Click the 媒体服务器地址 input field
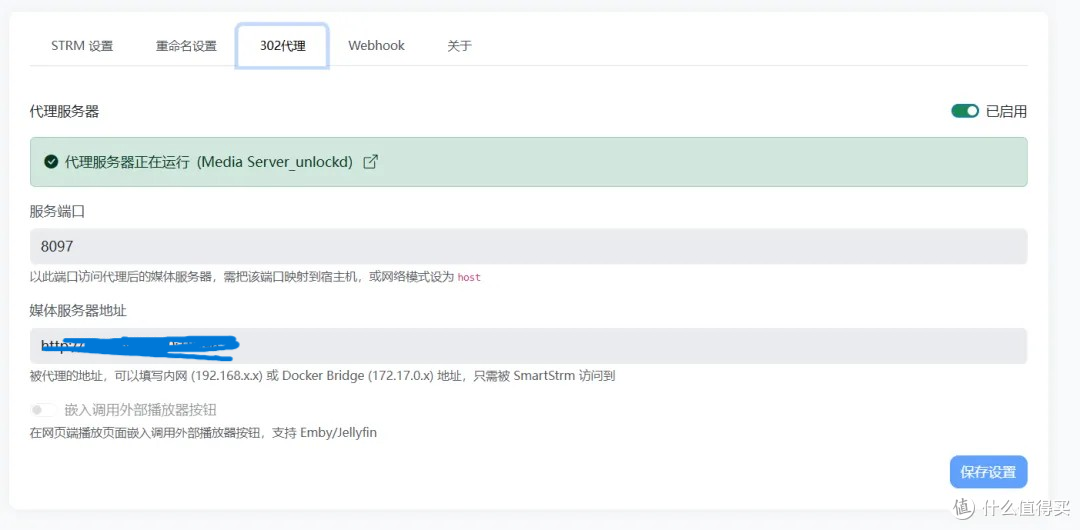Screen dimensions: 1080x530 (x=528, y=346)
